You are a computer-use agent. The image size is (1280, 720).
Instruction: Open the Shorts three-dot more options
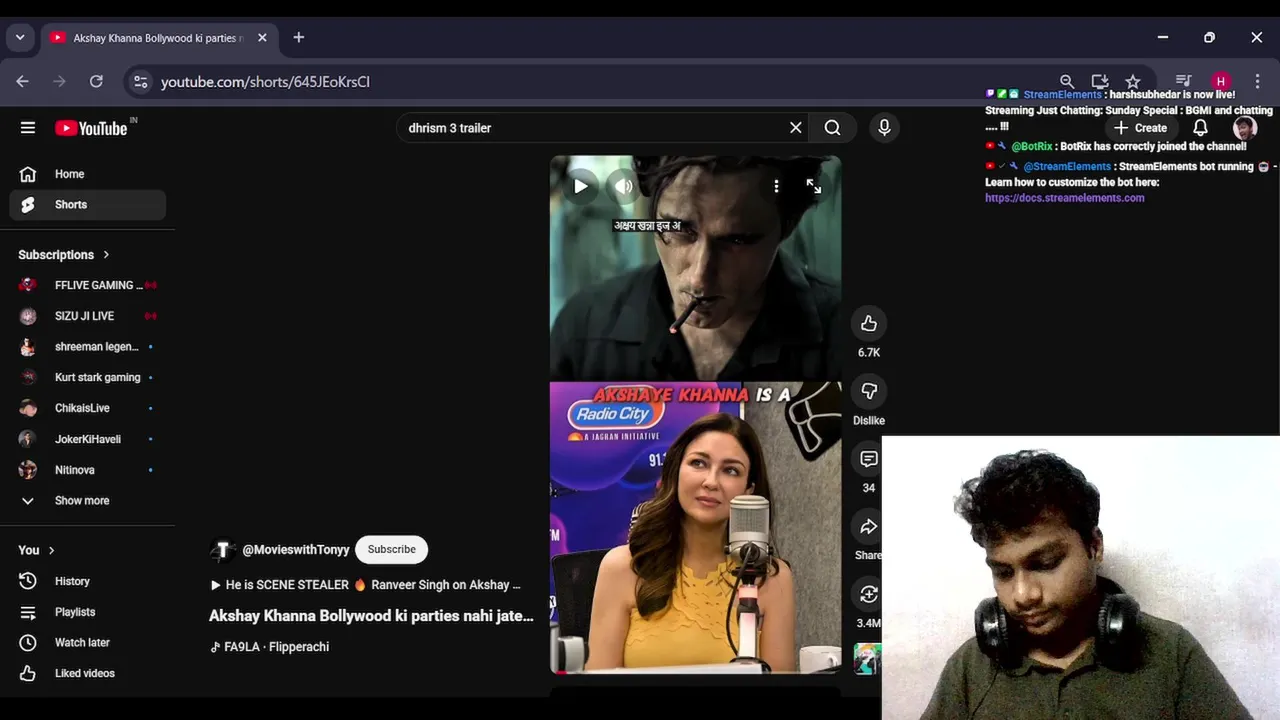click(776, 187)
